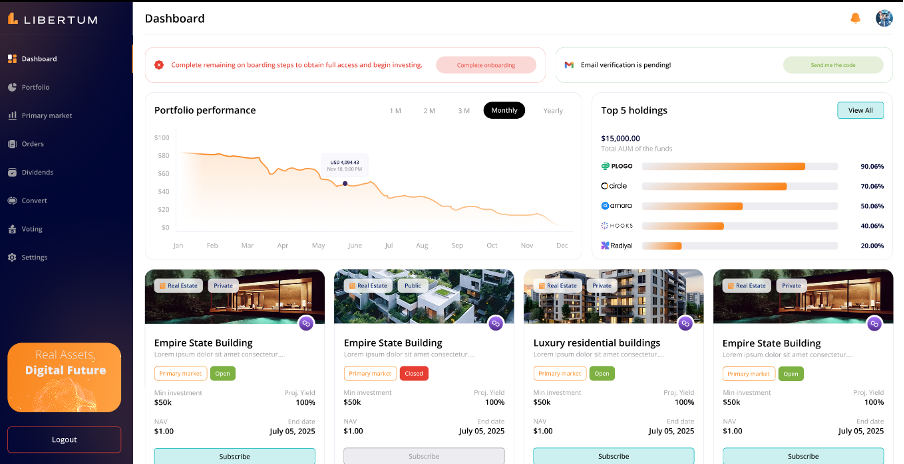Click the PLOGO holding logo
The image size is (904, 464).
click(616, 166)
